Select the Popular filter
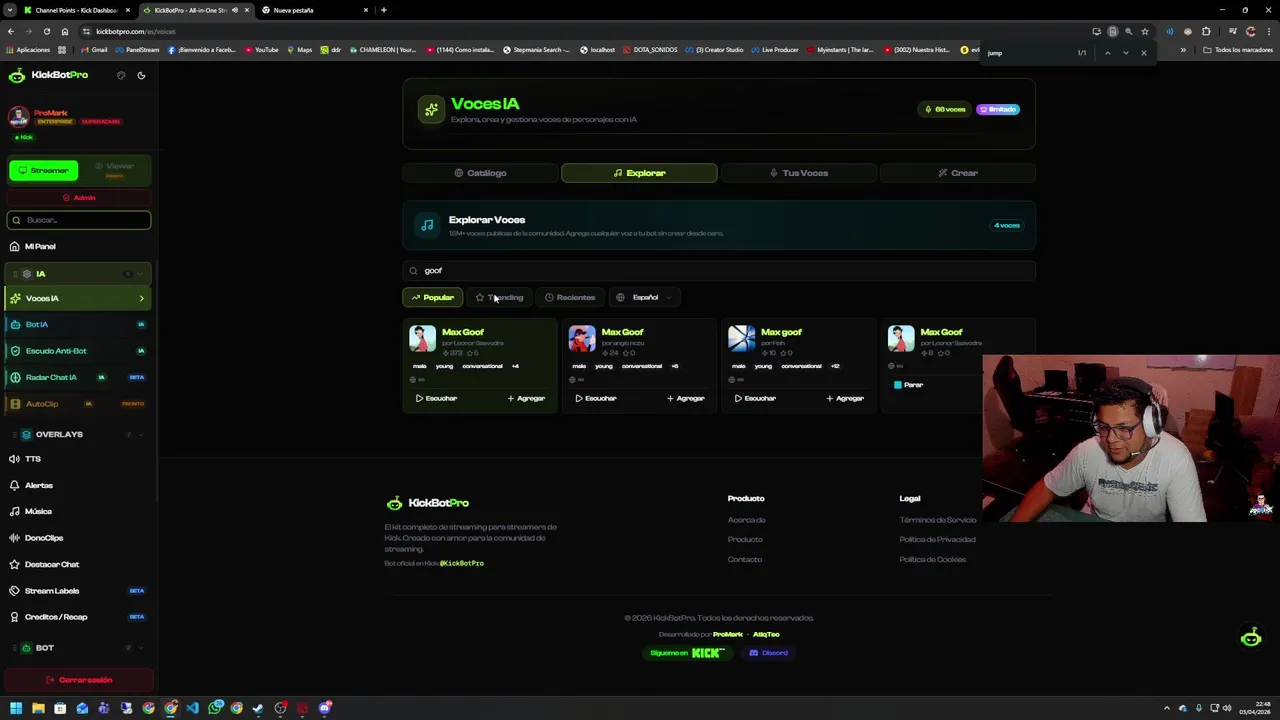 432,297
